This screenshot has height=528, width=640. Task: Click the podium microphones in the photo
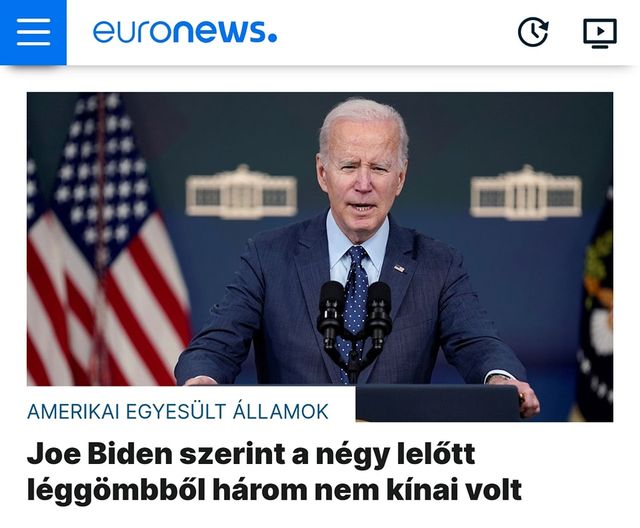354,318
